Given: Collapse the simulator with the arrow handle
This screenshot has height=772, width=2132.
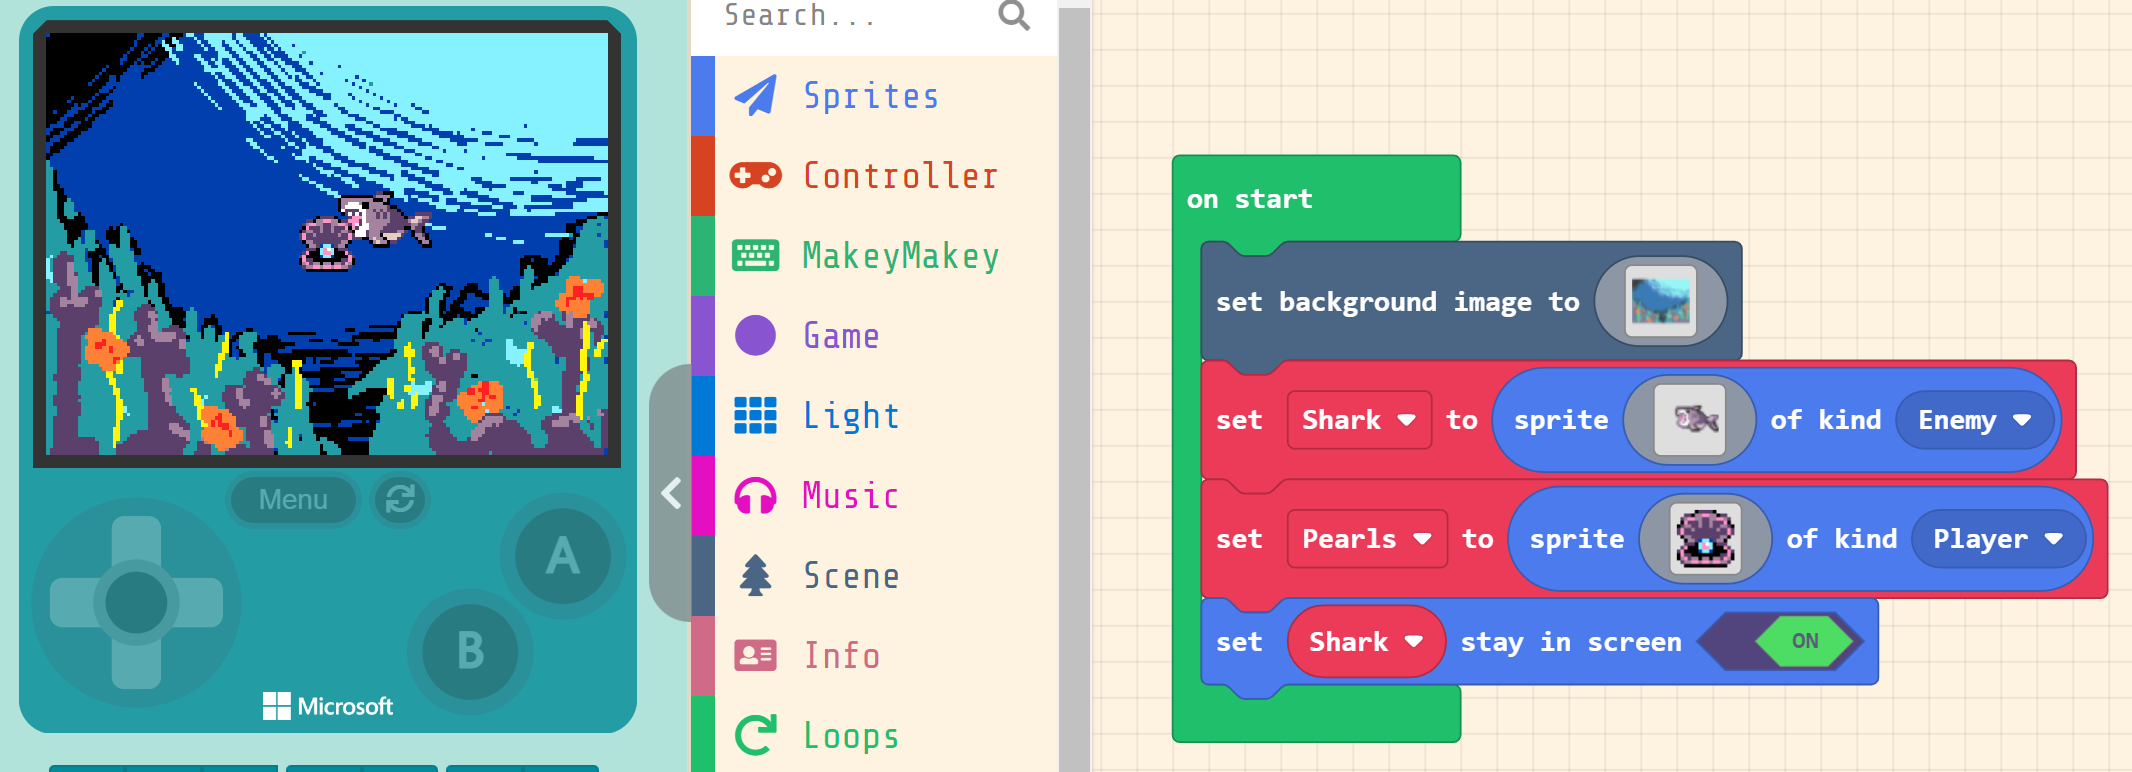Looking at the screenshot, I should point(671,493).
